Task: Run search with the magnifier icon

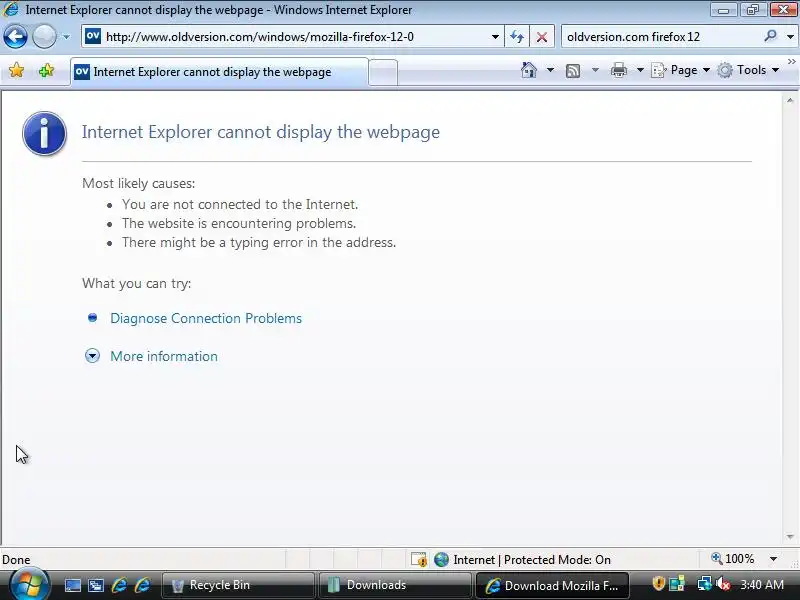Action: click(x=770, y=36)
